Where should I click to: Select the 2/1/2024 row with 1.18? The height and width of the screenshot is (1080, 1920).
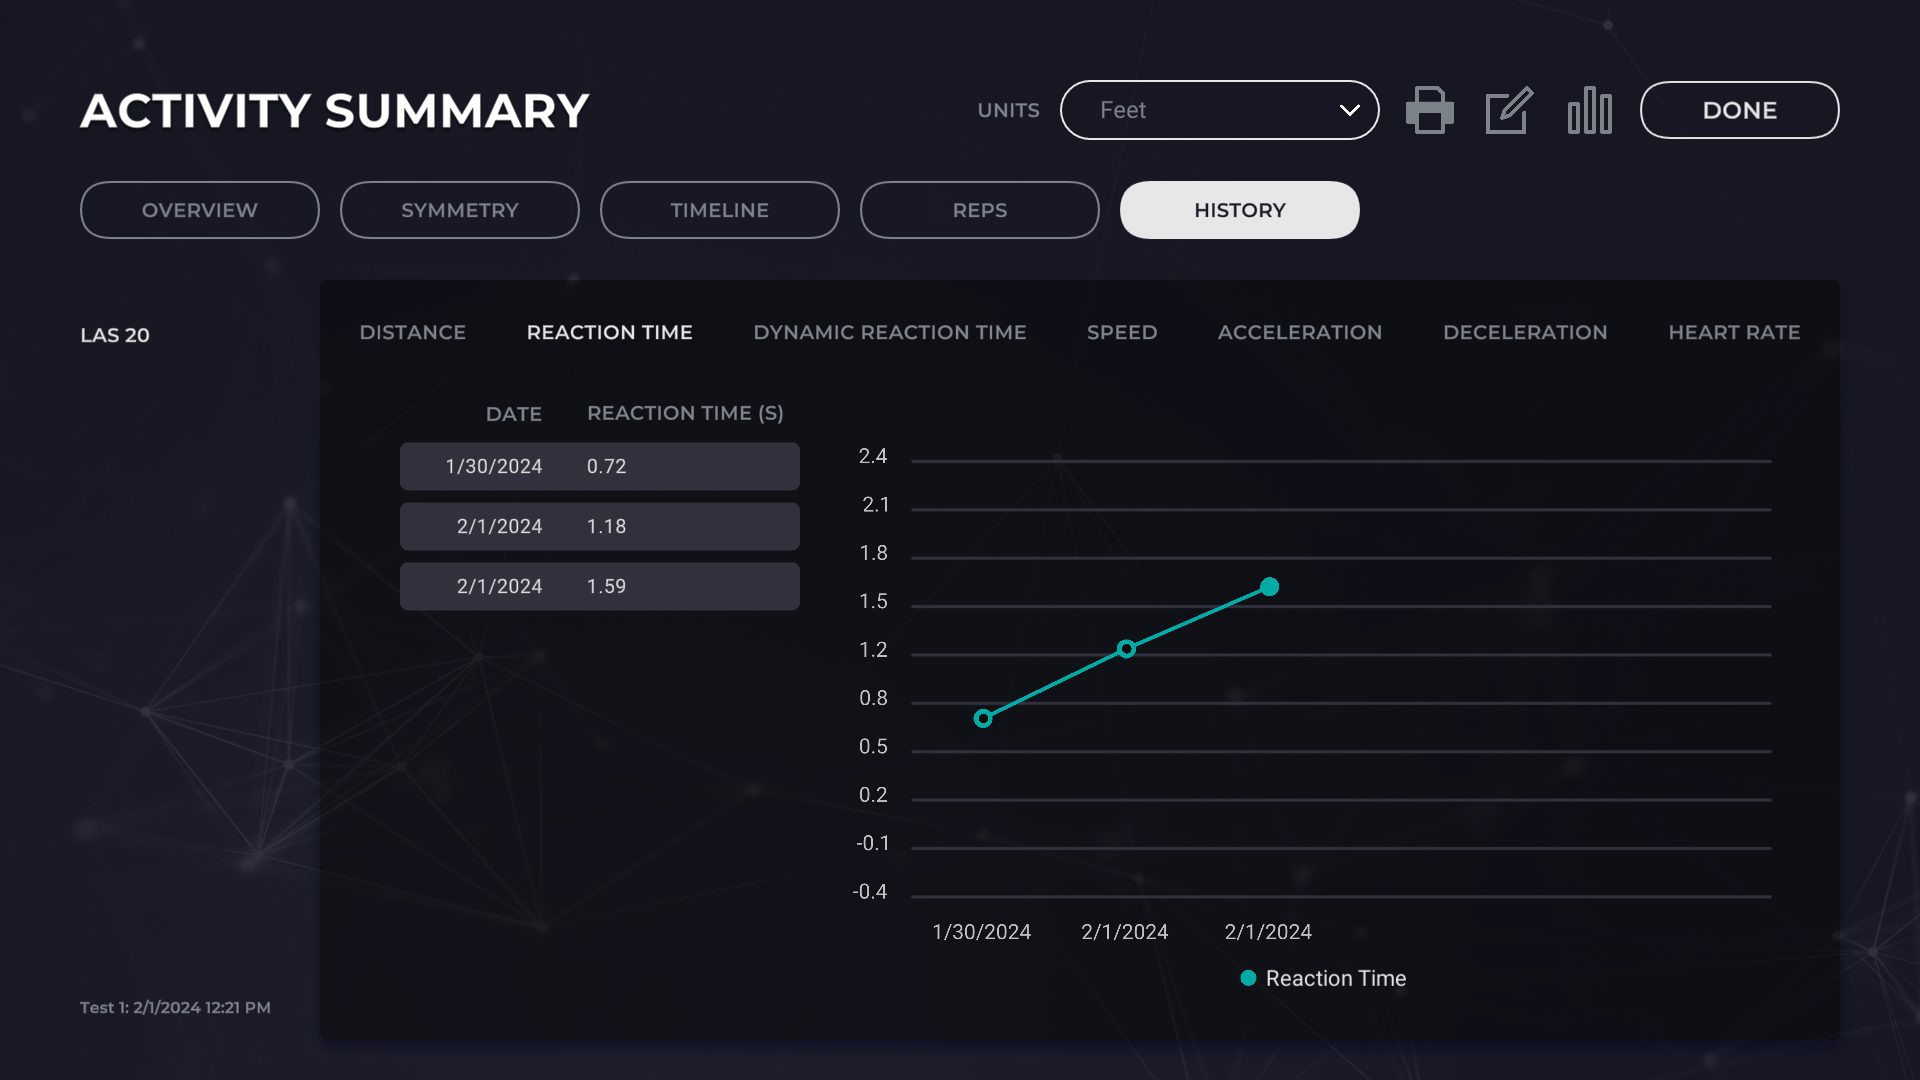coord(600,526)
